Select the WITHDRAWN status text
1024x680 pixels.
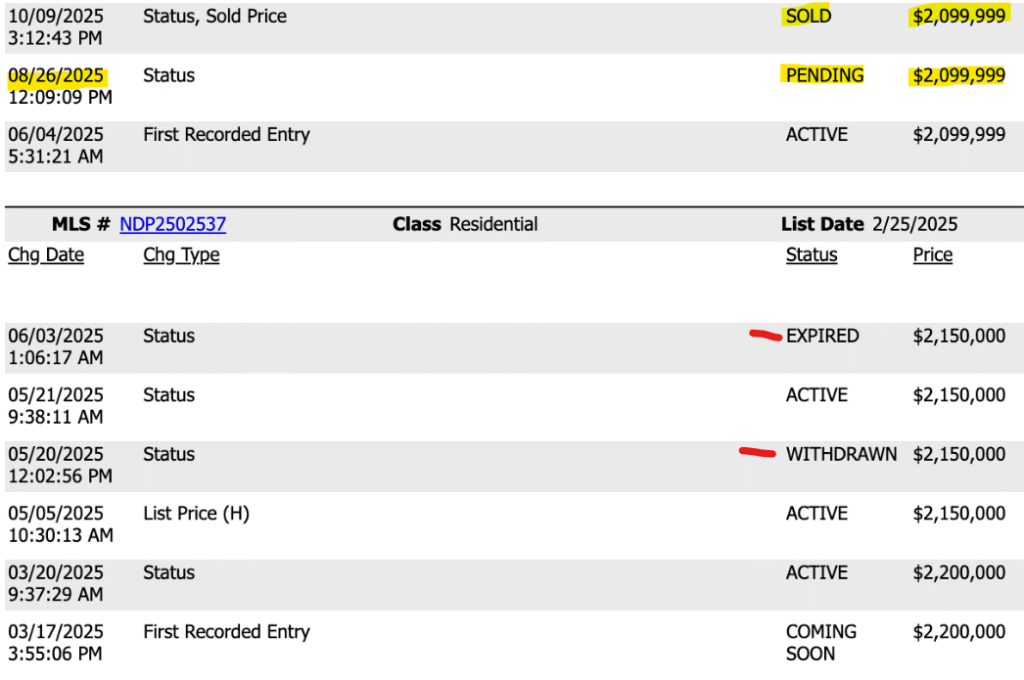pos(841,454)
